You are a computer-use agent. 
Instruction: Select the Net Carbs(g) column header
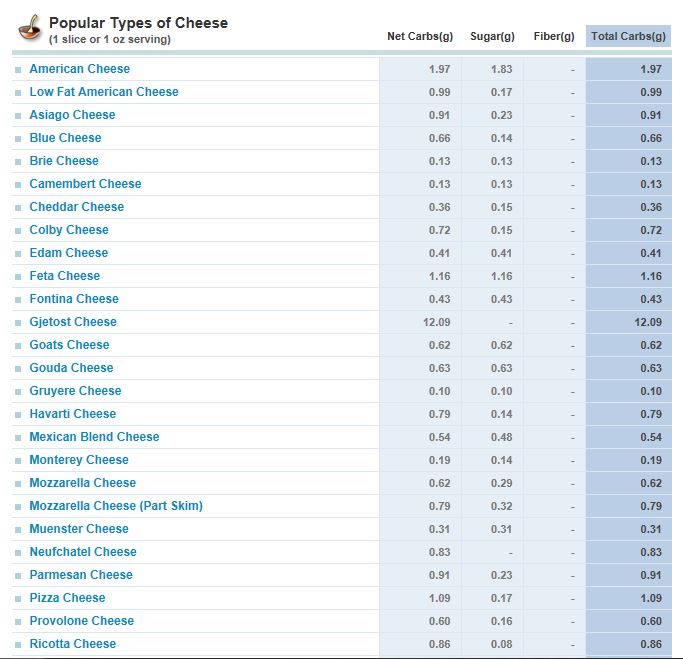[x=420, y=36]
